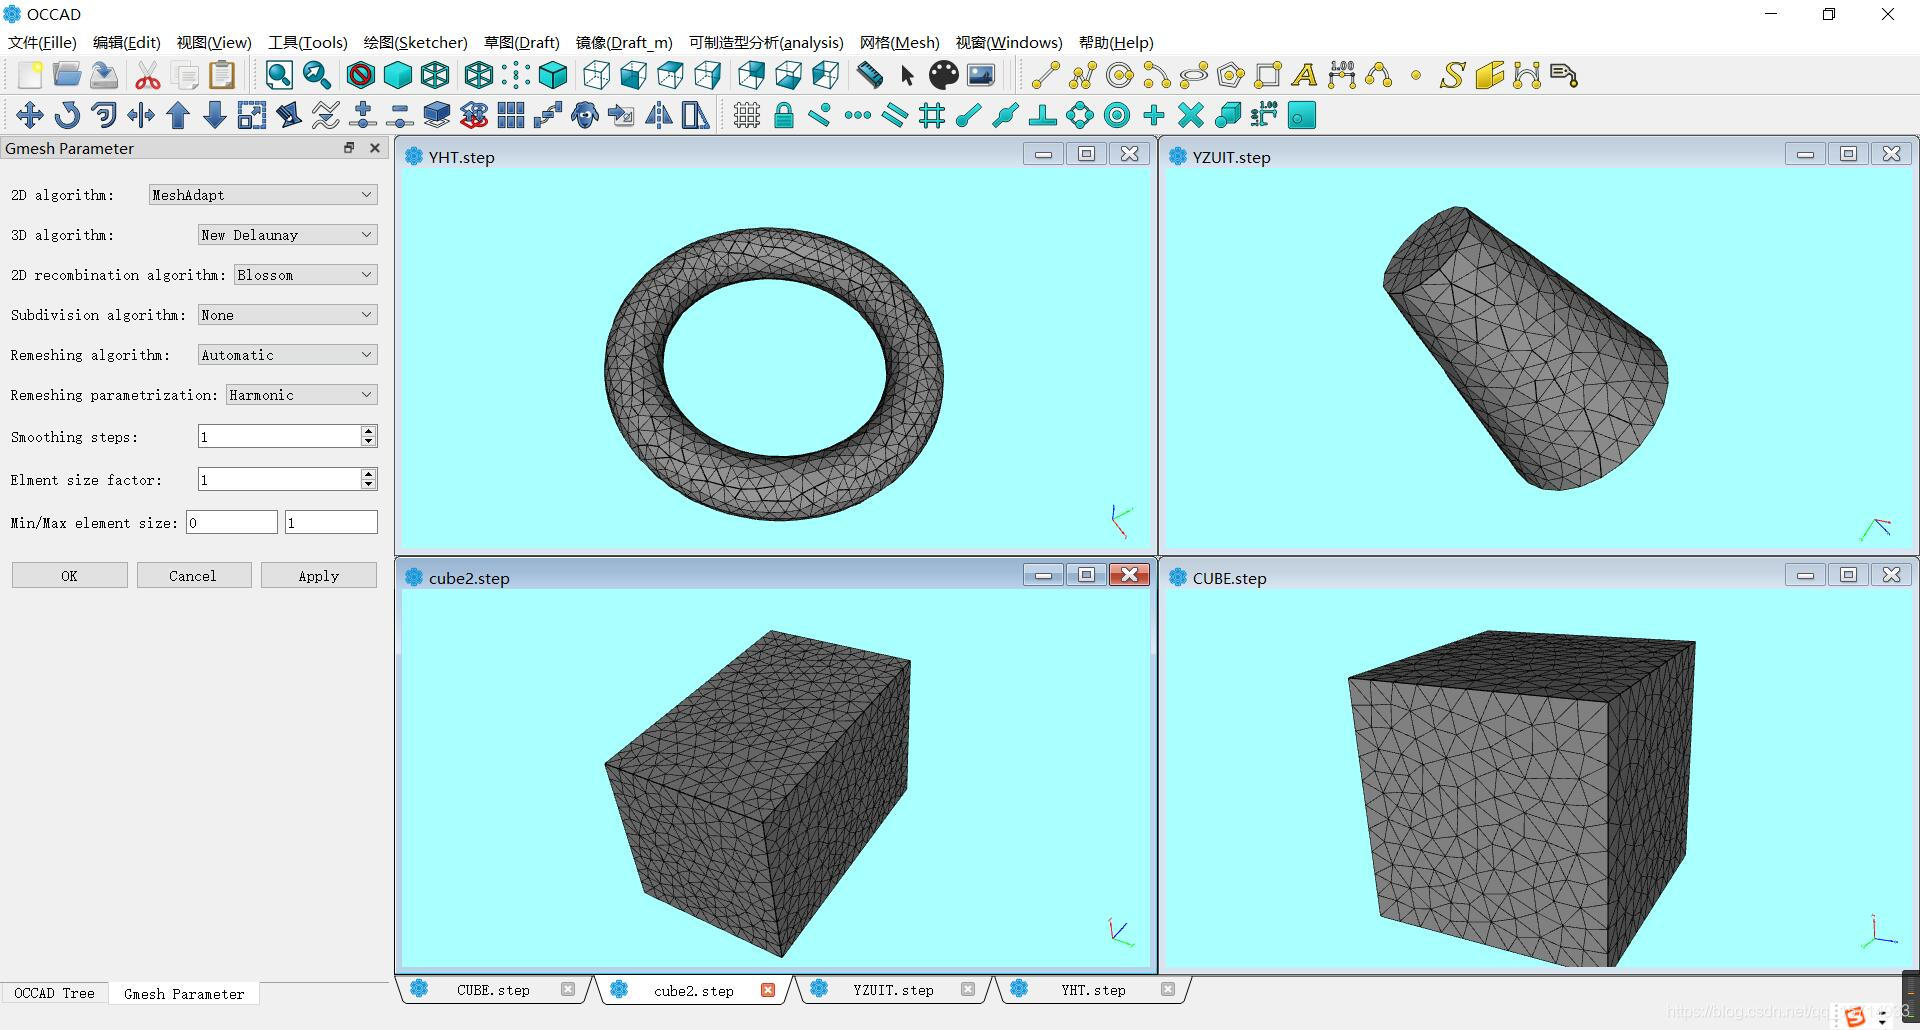Click the rotate arrow icon
Image resolution: width=1920 pixels, height=1030 pixels.
[x=67, y=115]
